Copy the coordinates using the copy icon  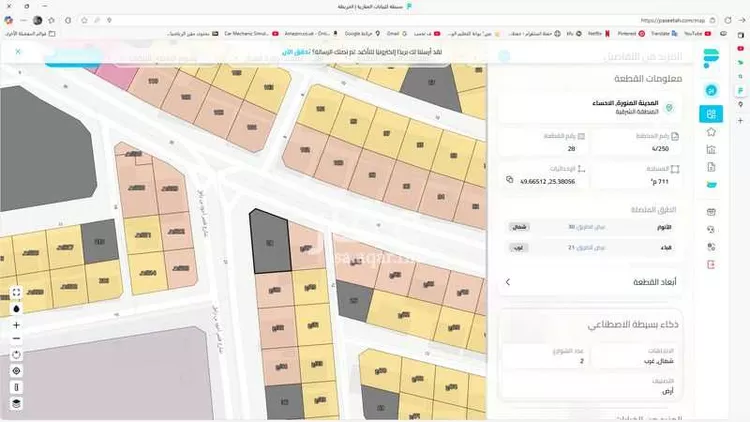(509, 180)
